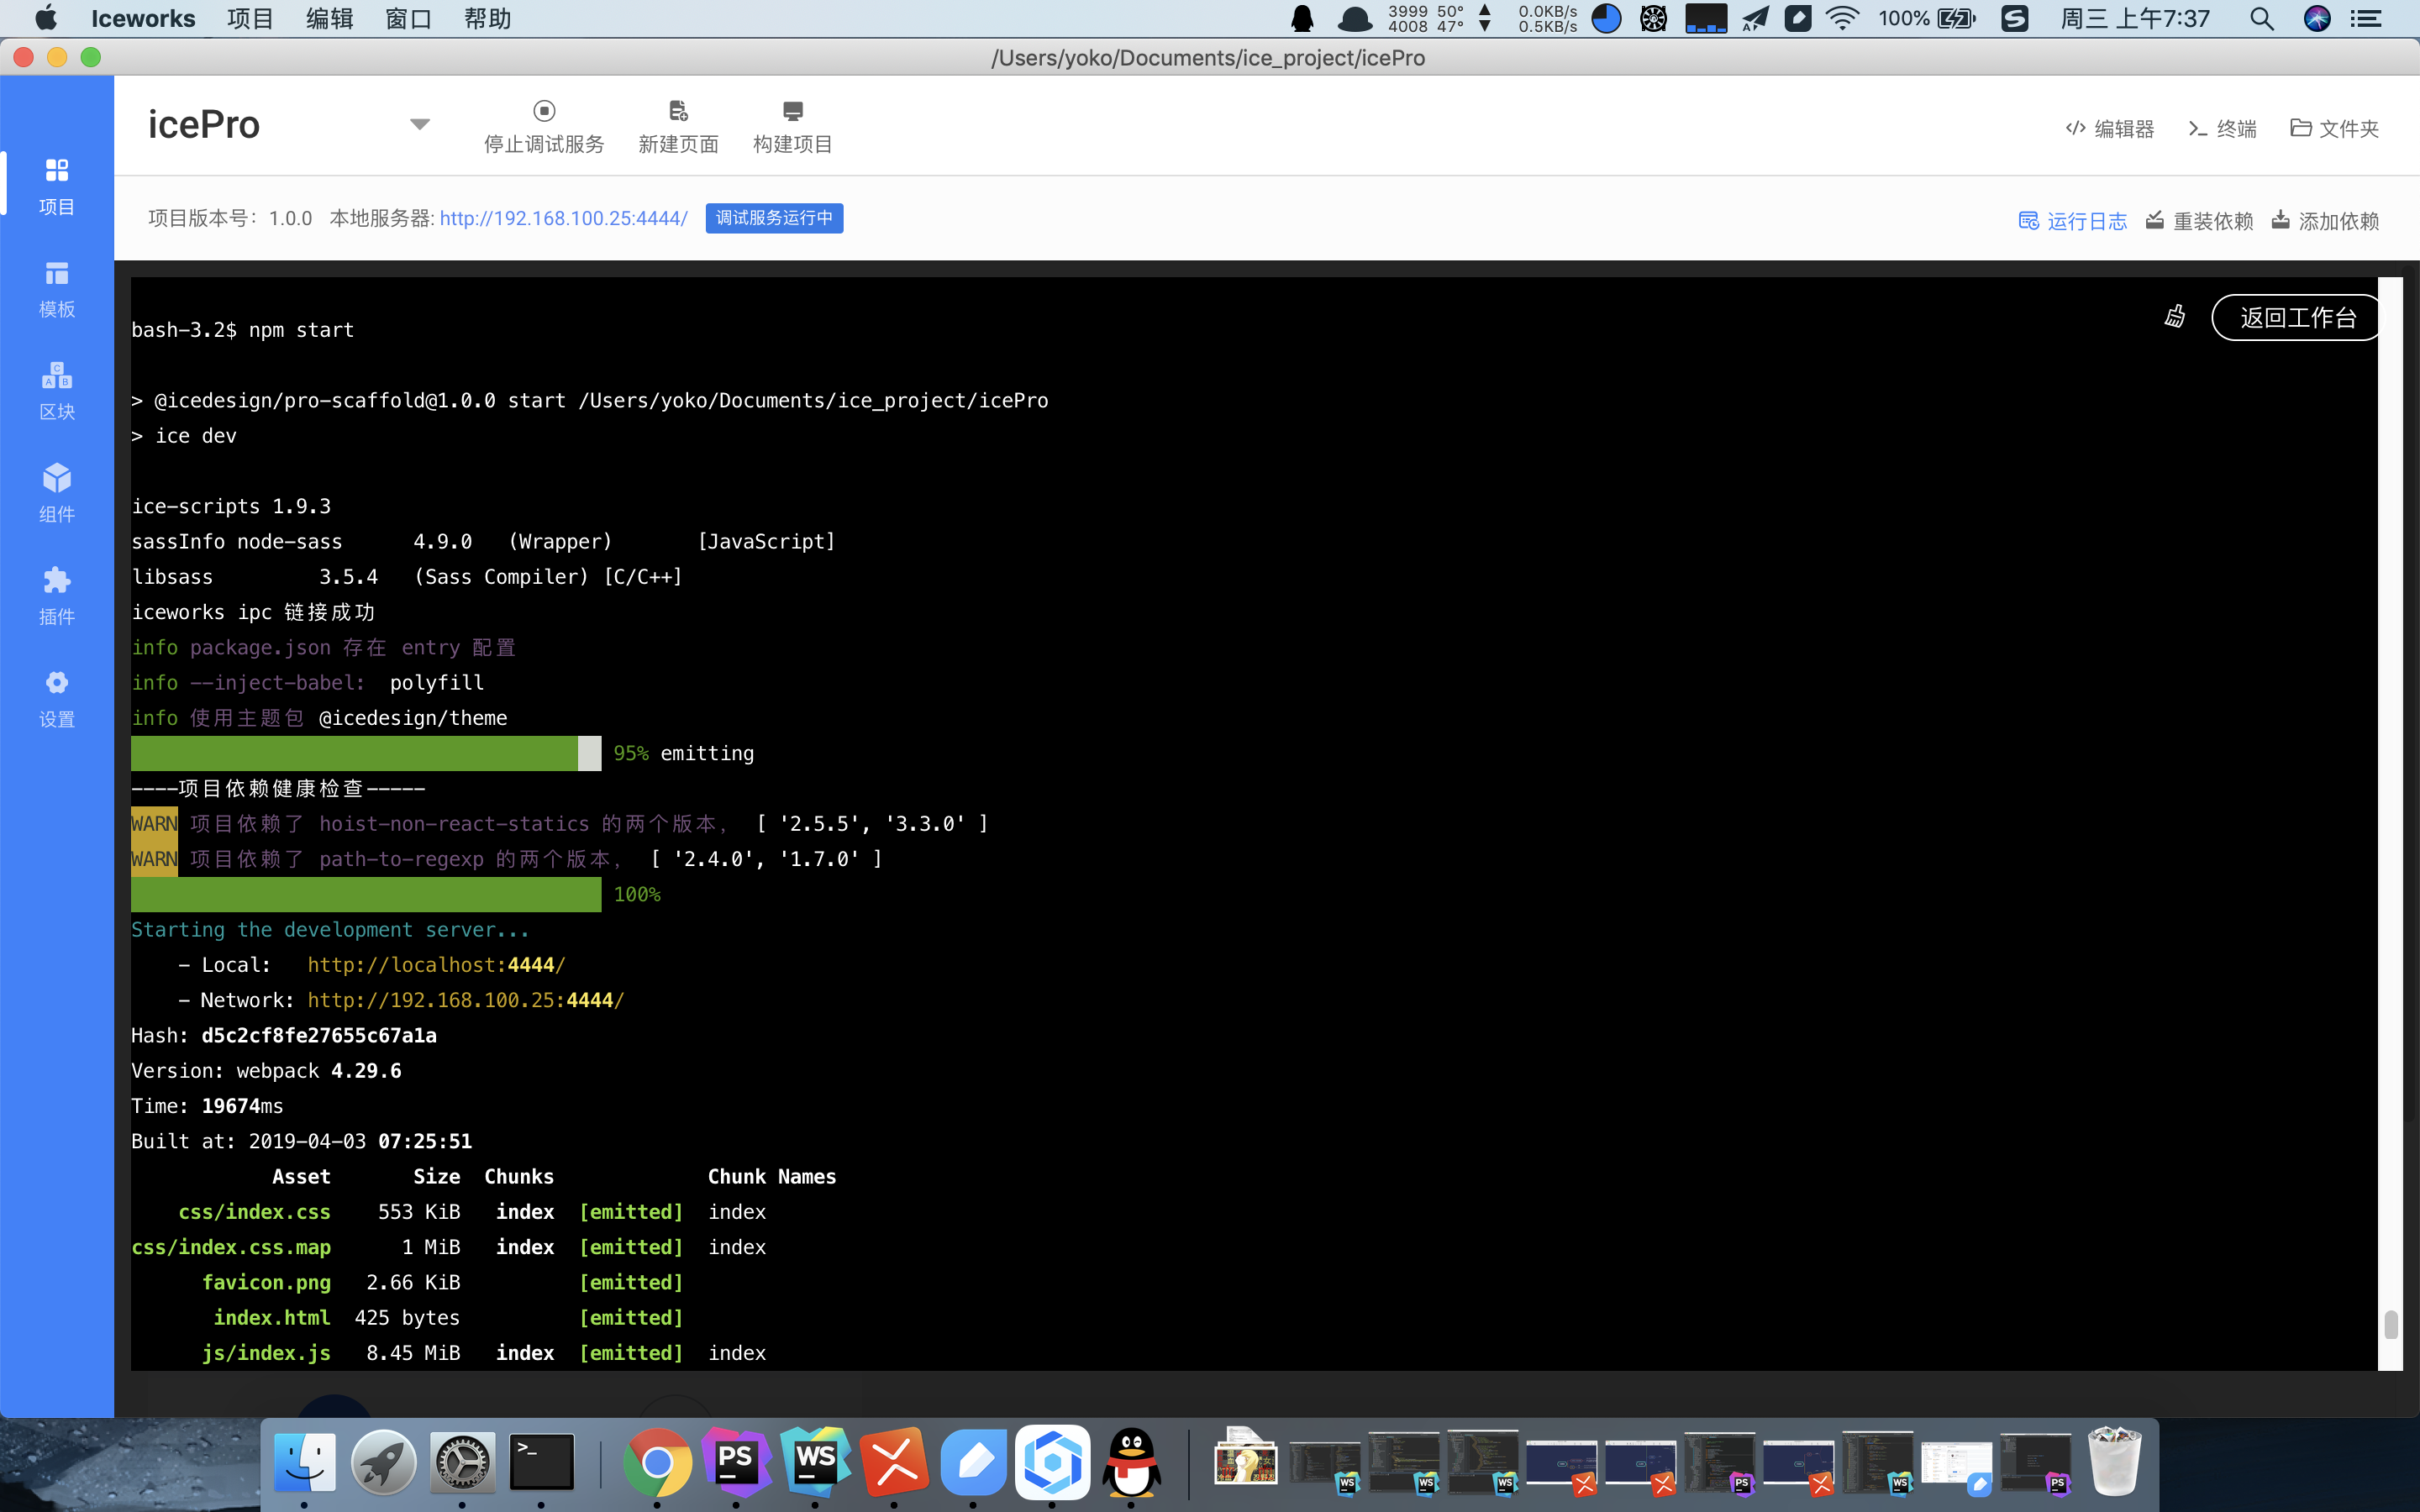The height and width of the screenshot is (1512, 2420).
Task: Click the date and time 周三 上午7:37
Action: click(2135, 19)
